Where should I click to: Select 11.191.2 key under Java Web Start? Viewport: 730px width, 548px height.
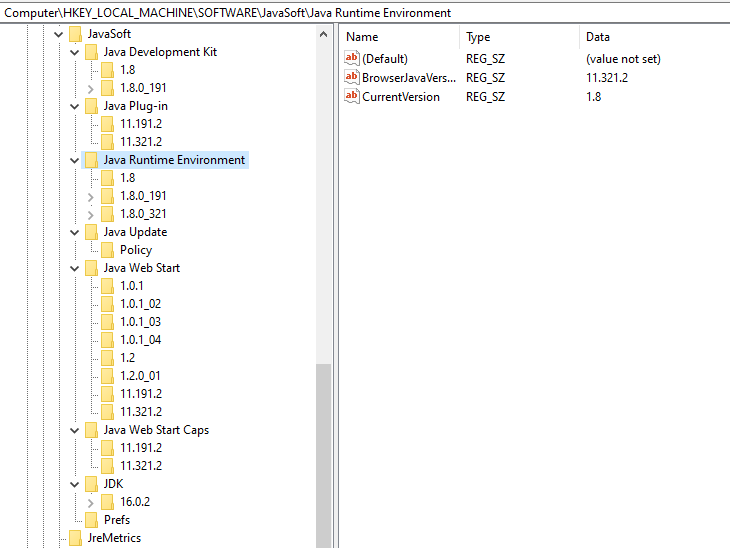141,394
